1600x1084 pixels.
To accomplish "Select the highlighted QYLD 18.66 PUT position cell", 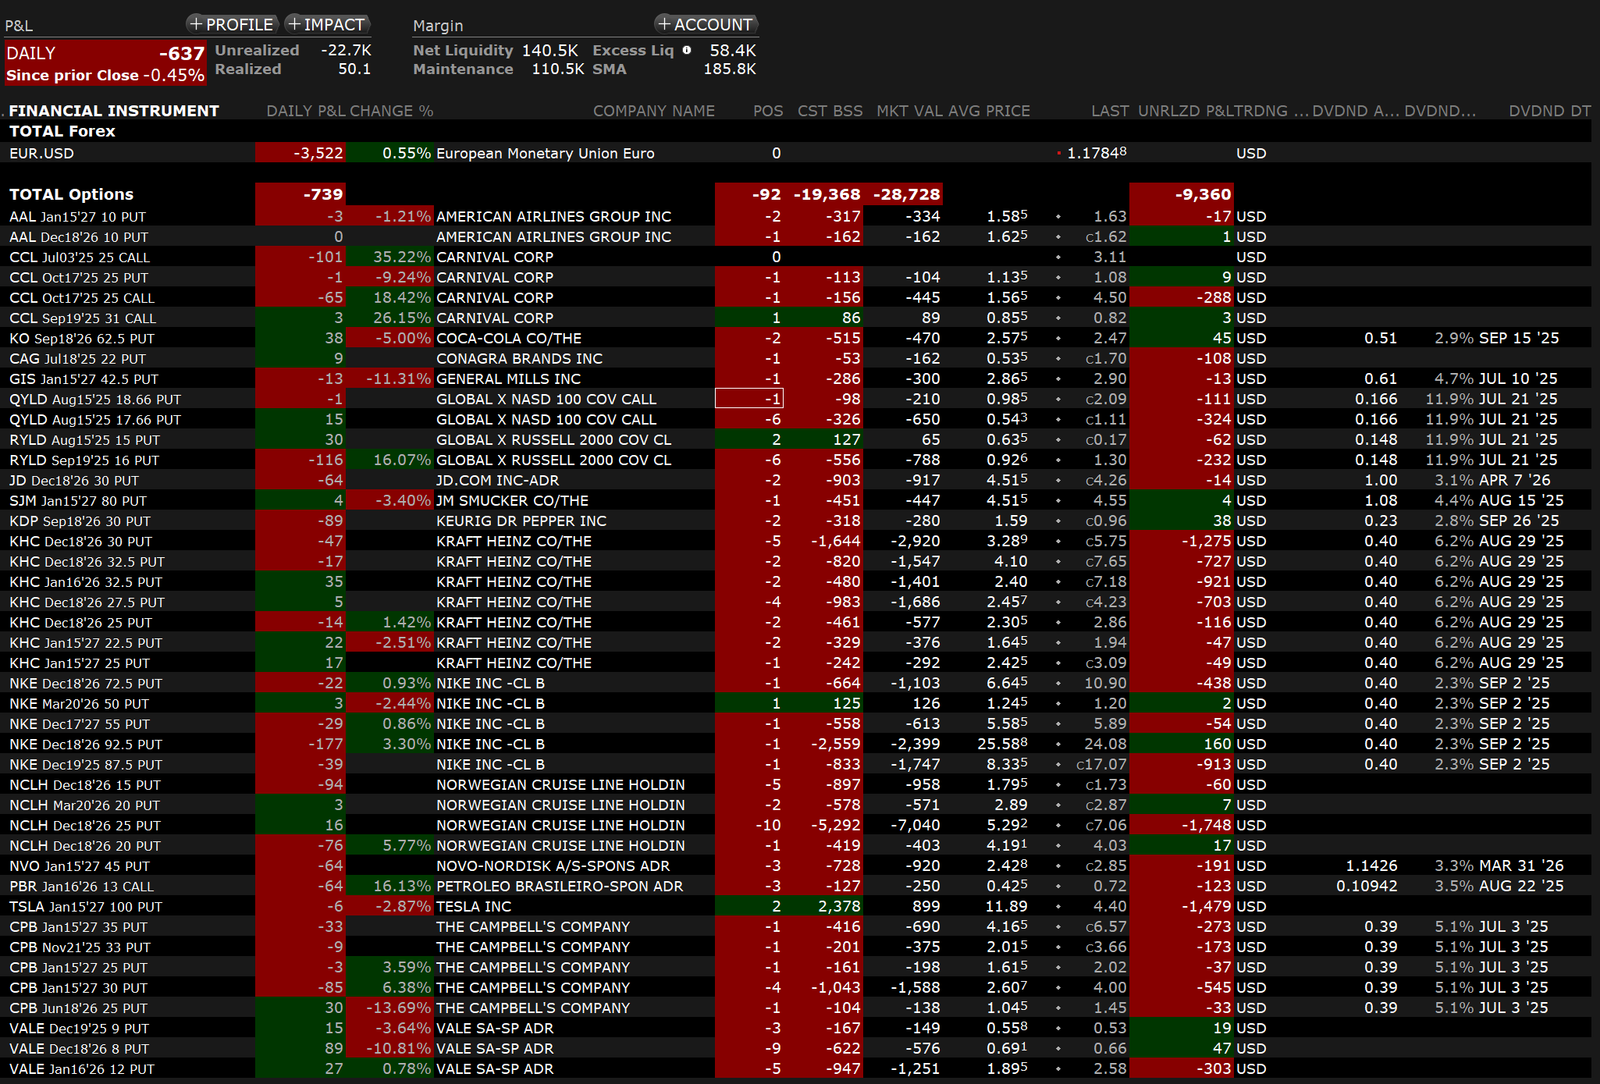I will (x=749, y=399).
